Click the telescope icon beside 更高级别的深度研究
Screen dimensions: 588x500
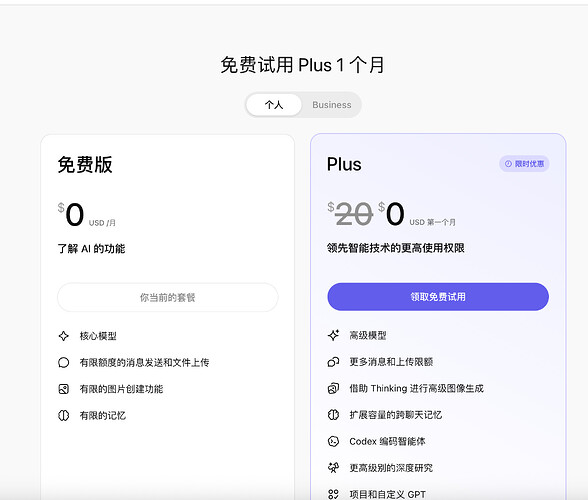click(333, 468)
